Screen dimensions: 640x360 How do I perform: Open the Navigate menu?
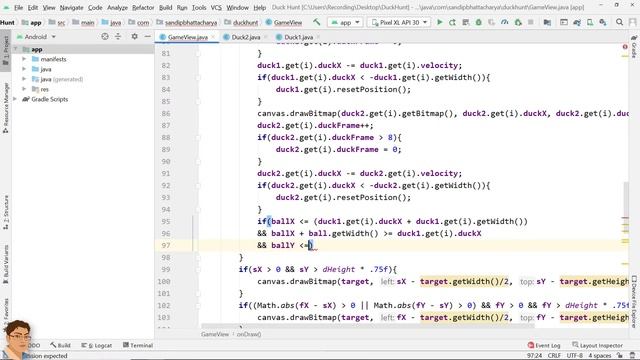click(x=71, y=7)
